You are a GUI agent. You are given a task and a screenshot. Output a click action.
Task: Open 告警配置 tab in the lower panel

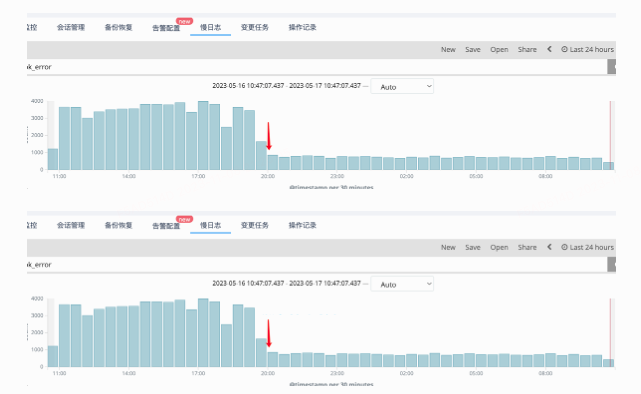[x=166, y=226]
